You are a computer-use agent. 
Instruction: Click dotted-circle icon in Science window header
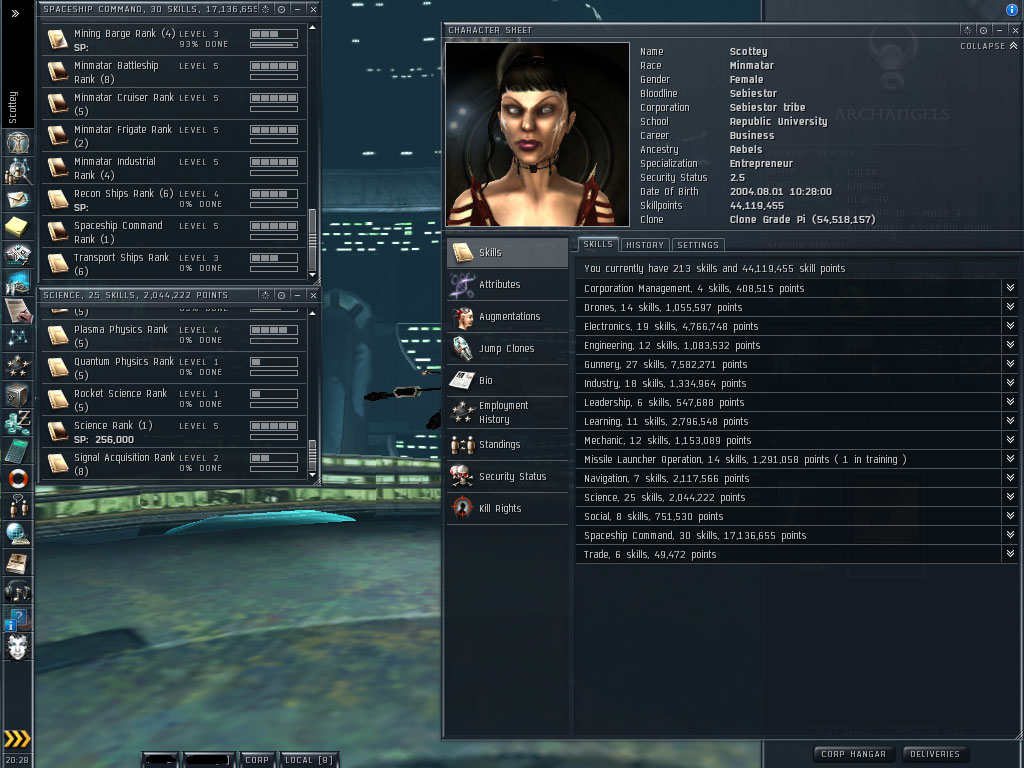(266, 295)
